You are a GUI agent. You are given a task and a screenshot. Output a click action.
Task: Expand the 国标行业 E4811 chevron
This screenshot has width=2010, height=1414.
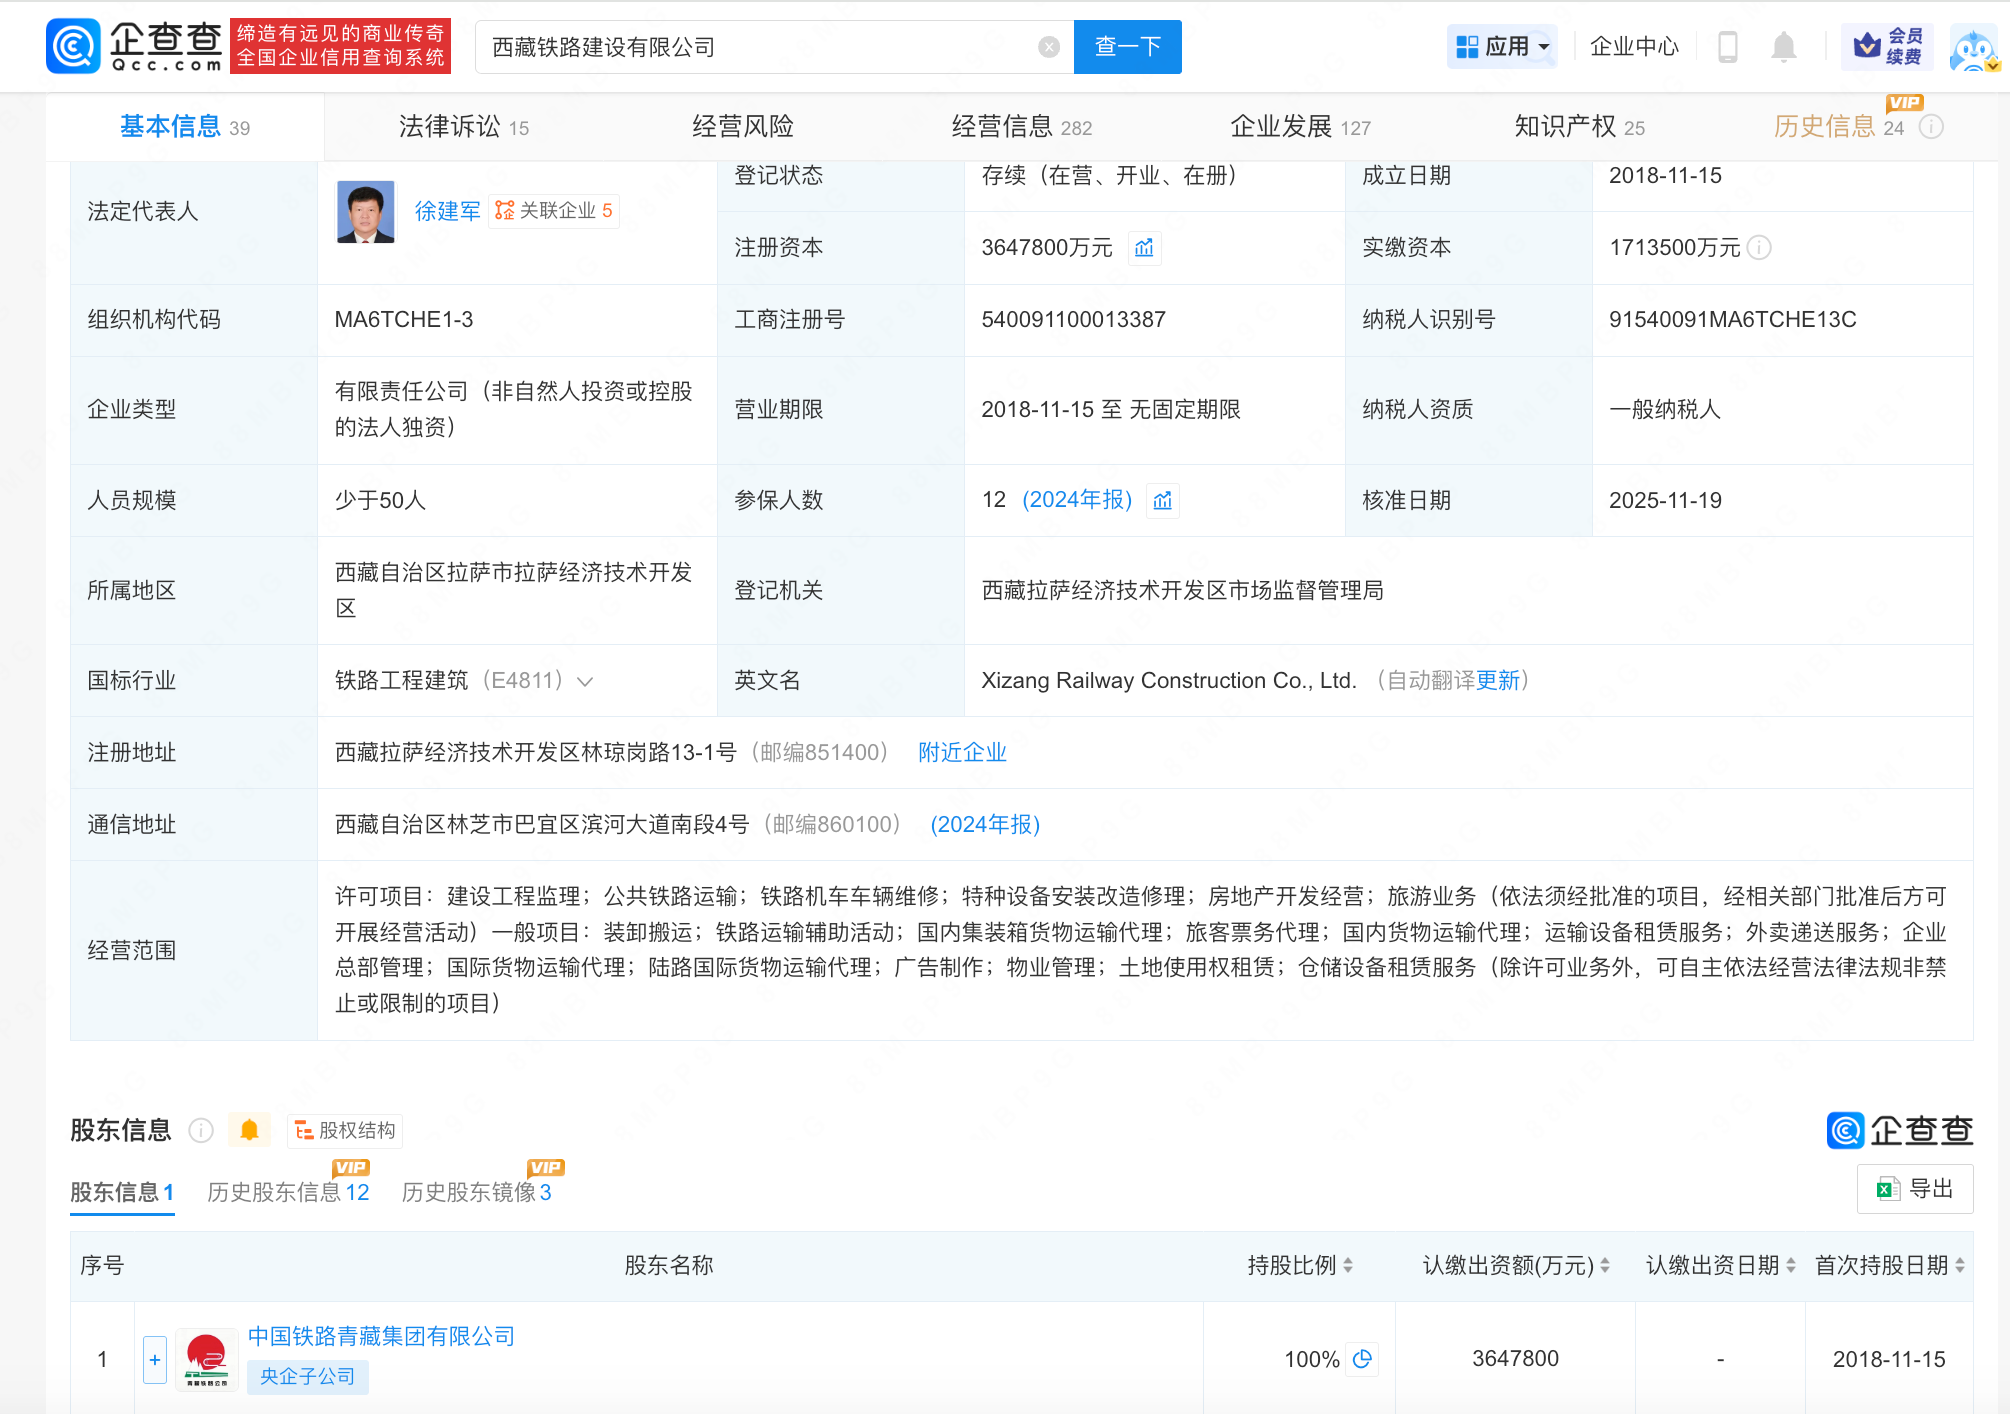click(x=586, y=682)
